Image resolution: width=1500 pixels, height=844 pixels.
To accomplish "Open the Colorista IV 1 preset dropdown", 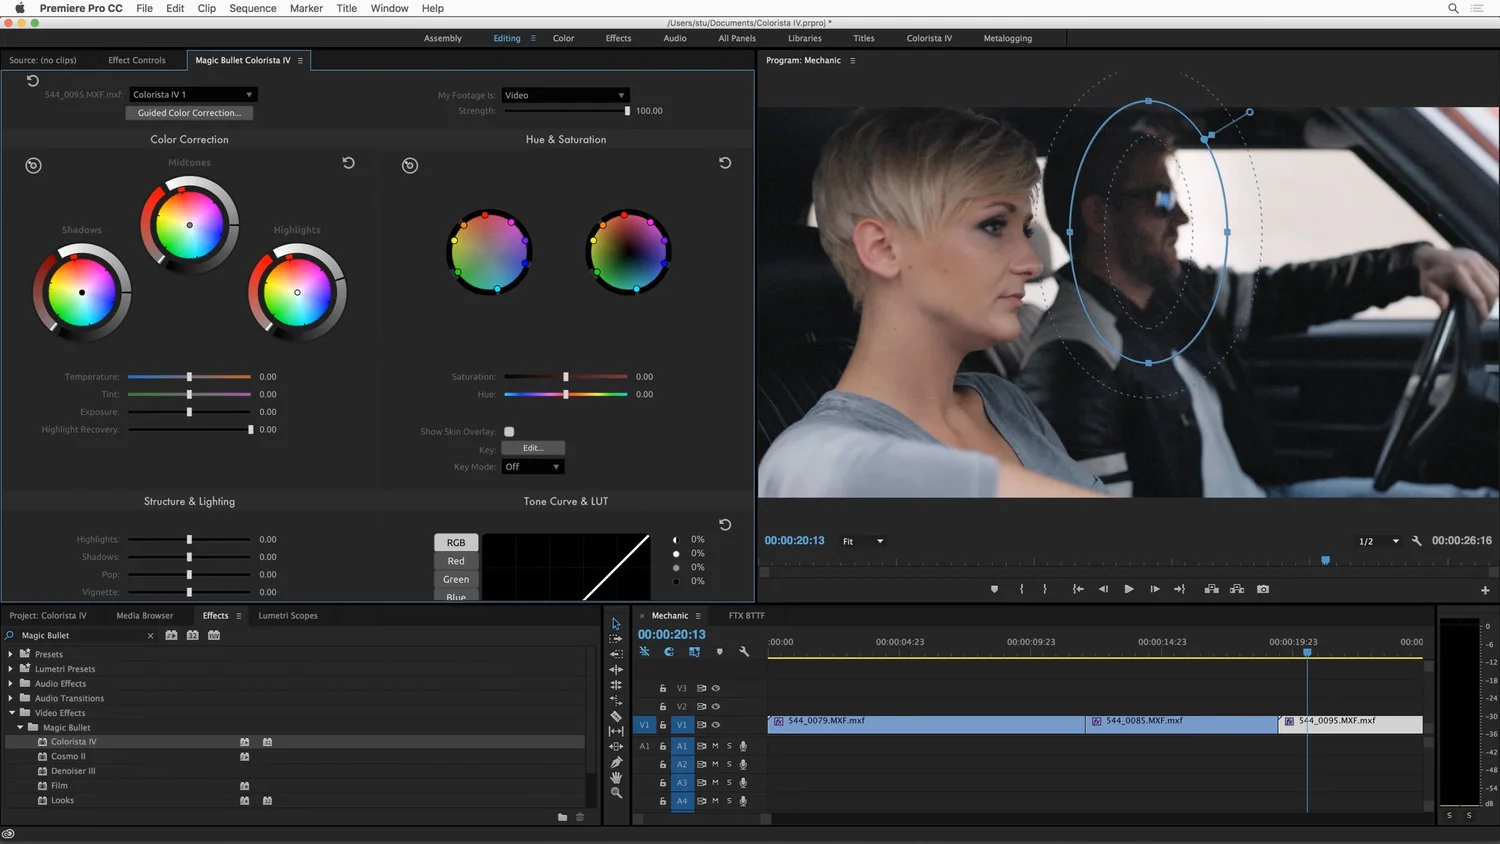I will pos(193,95).
